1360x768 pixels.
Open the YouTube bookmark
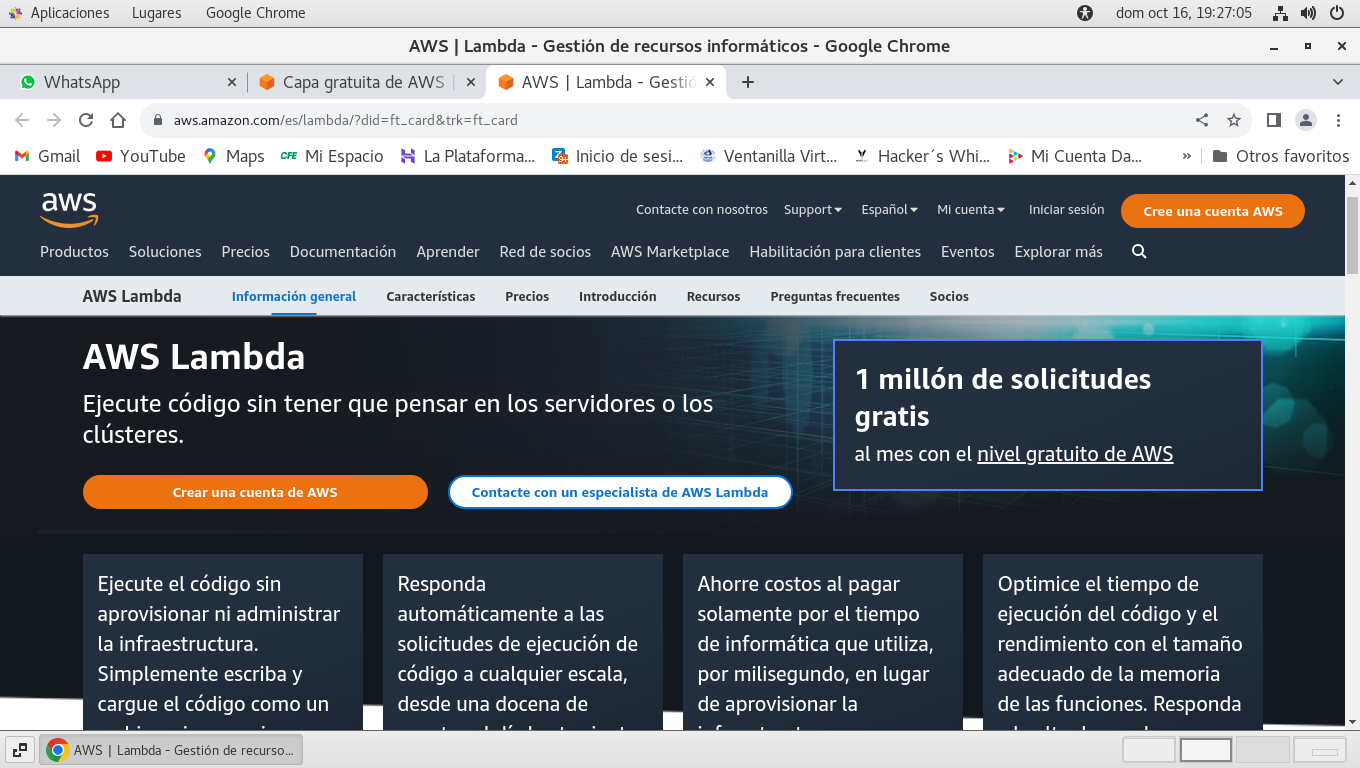point(141,156)
